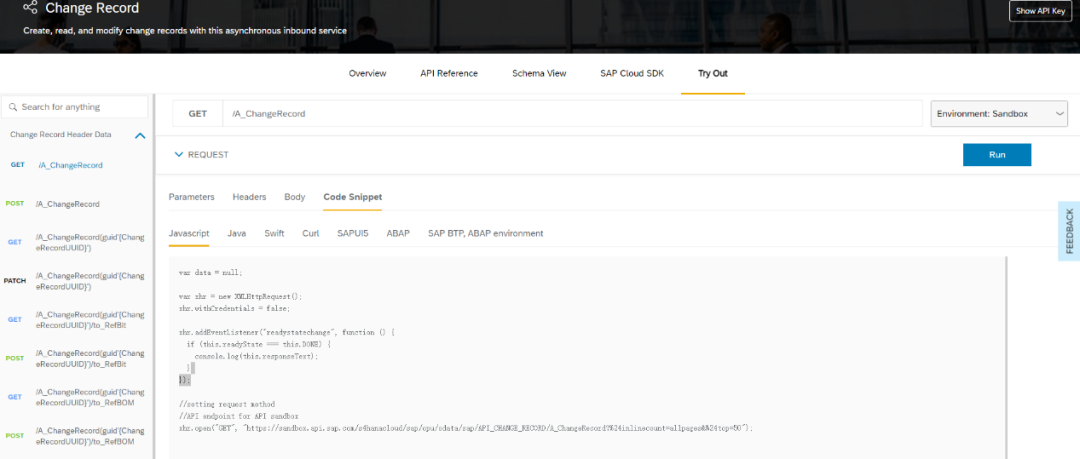Click the /A_ChangeRecord endpoint path field
Screen dimensions: 1080x459
(x=572, y=114)
